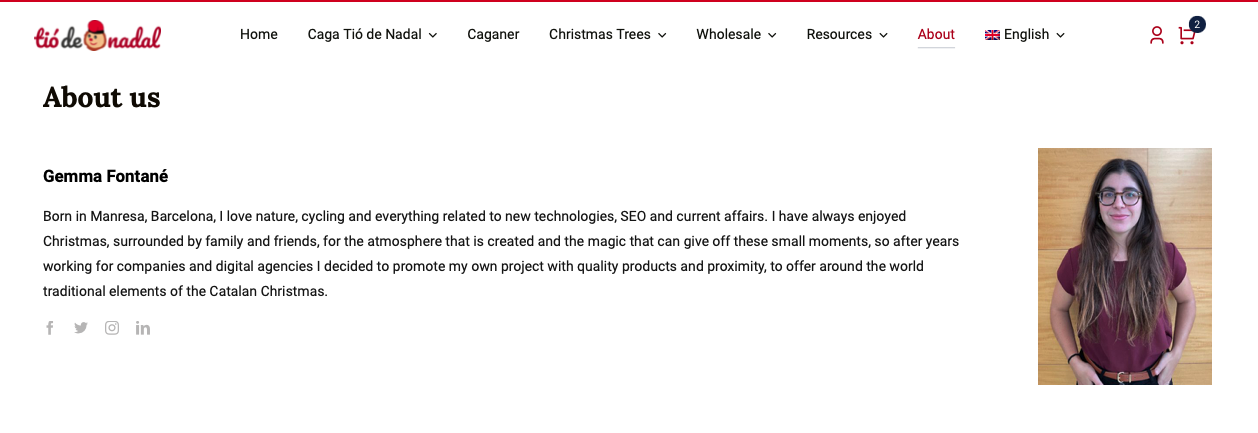The width and height of the screenshot is (1258, 433).
Task: Expand the Resources dropdown menu
Action: coord(847,34)
